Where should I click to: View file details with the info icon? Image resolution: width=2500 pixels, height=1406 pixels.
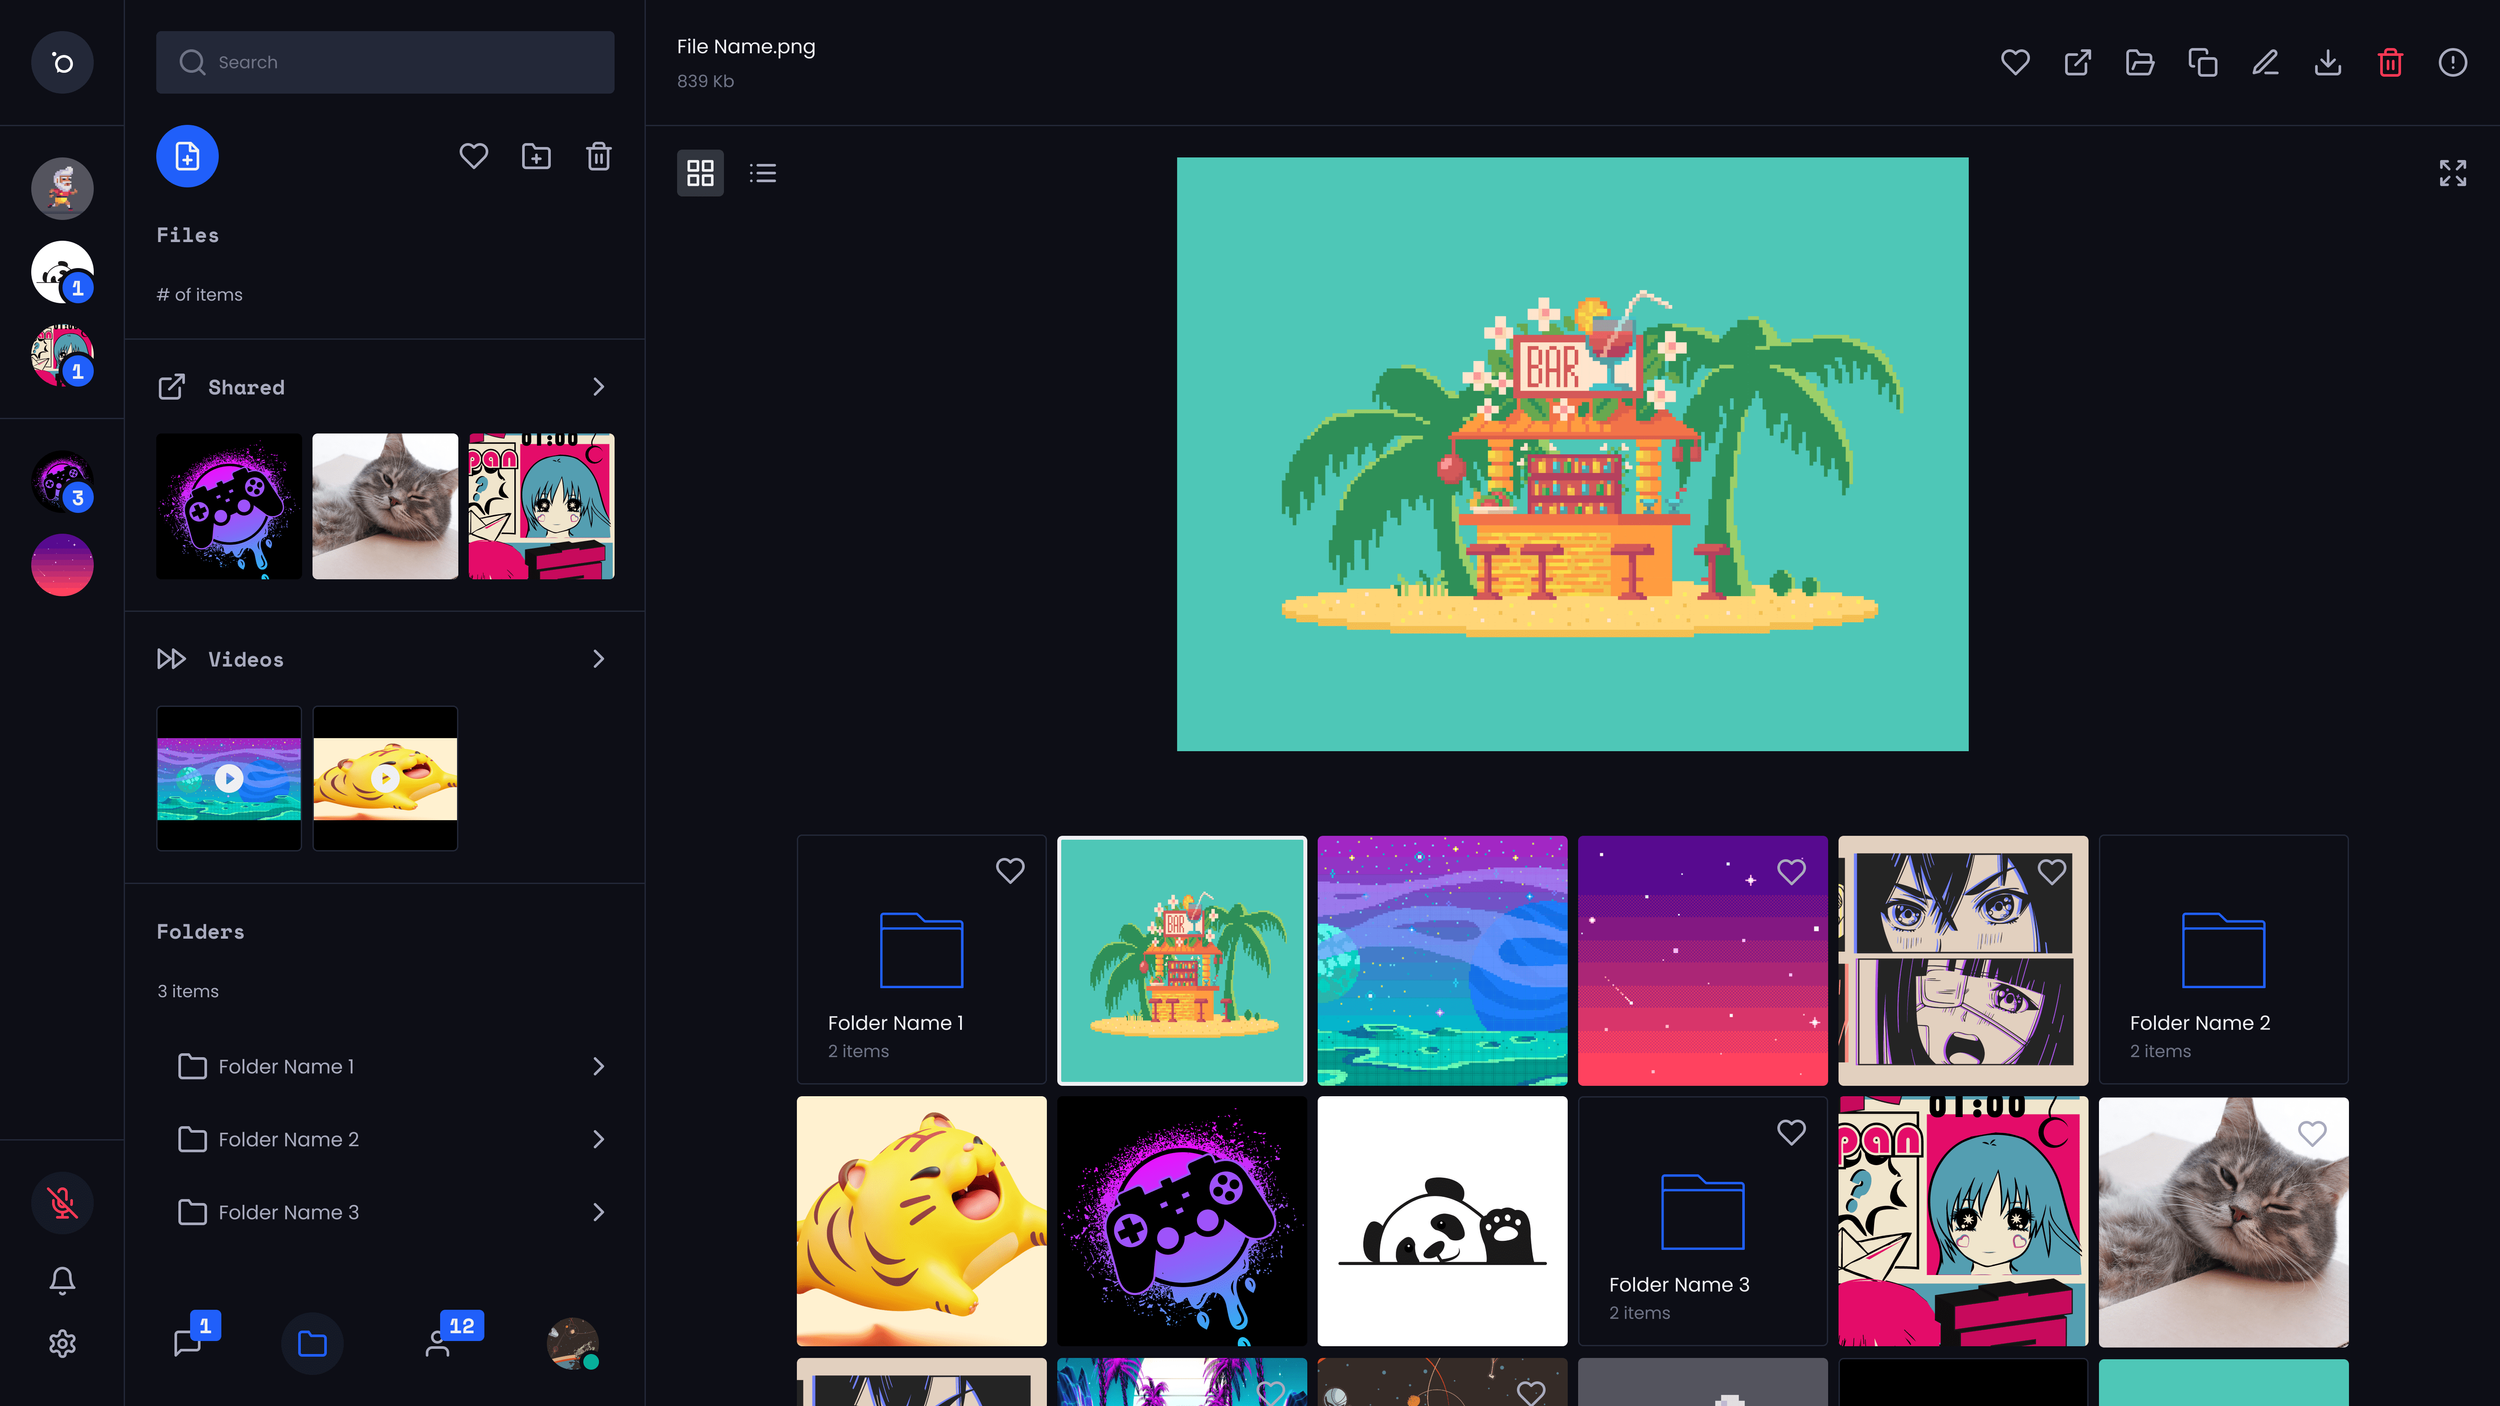(2452, 62)
